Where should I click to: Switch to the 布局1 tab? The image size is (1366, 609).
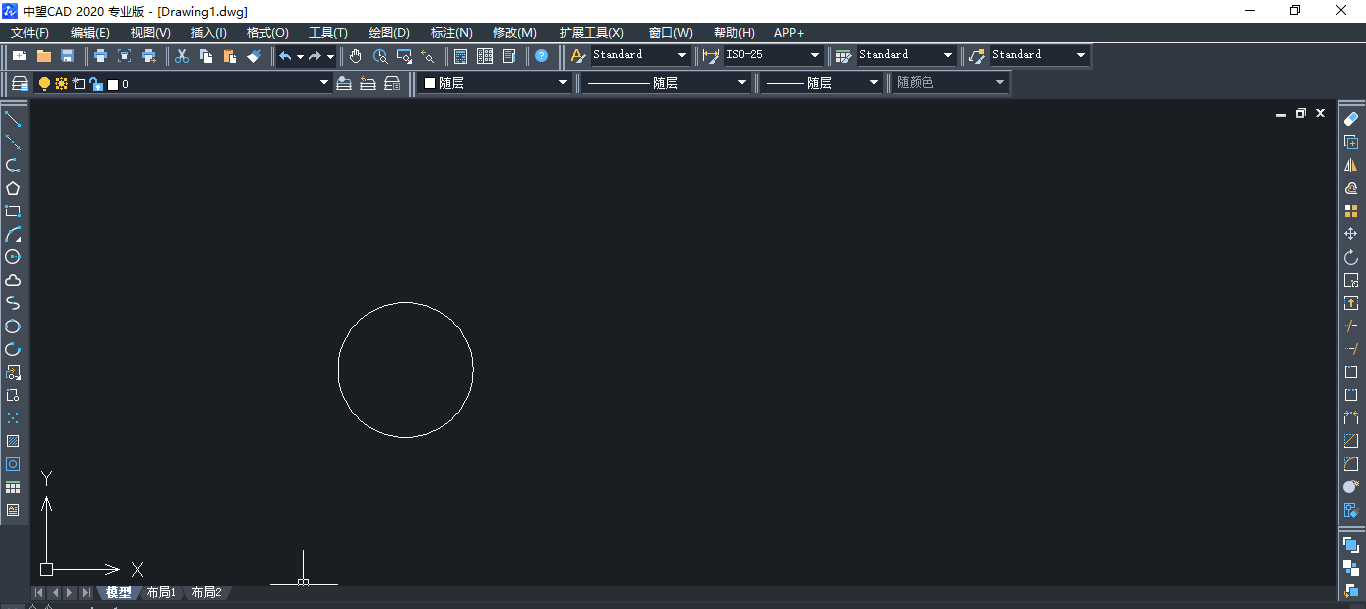coord(161,593)
